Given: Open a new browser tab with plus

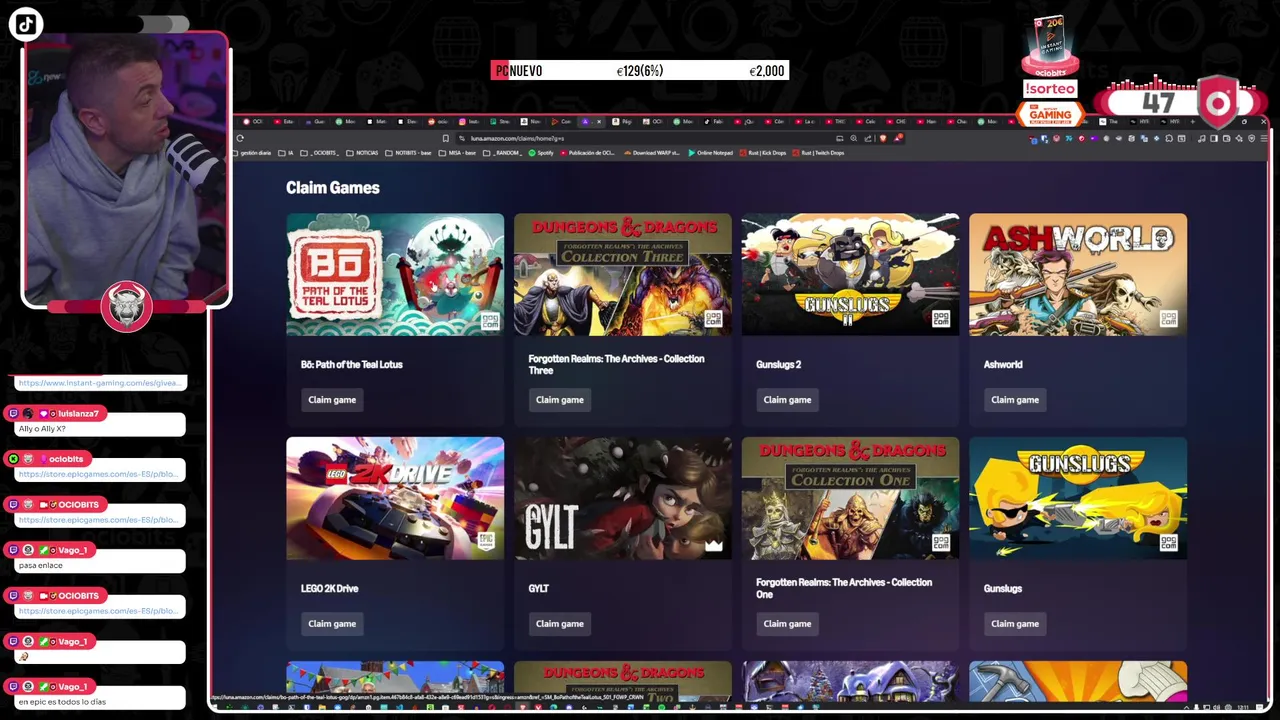Looking at the screenshot, I should pos(1192,122).
